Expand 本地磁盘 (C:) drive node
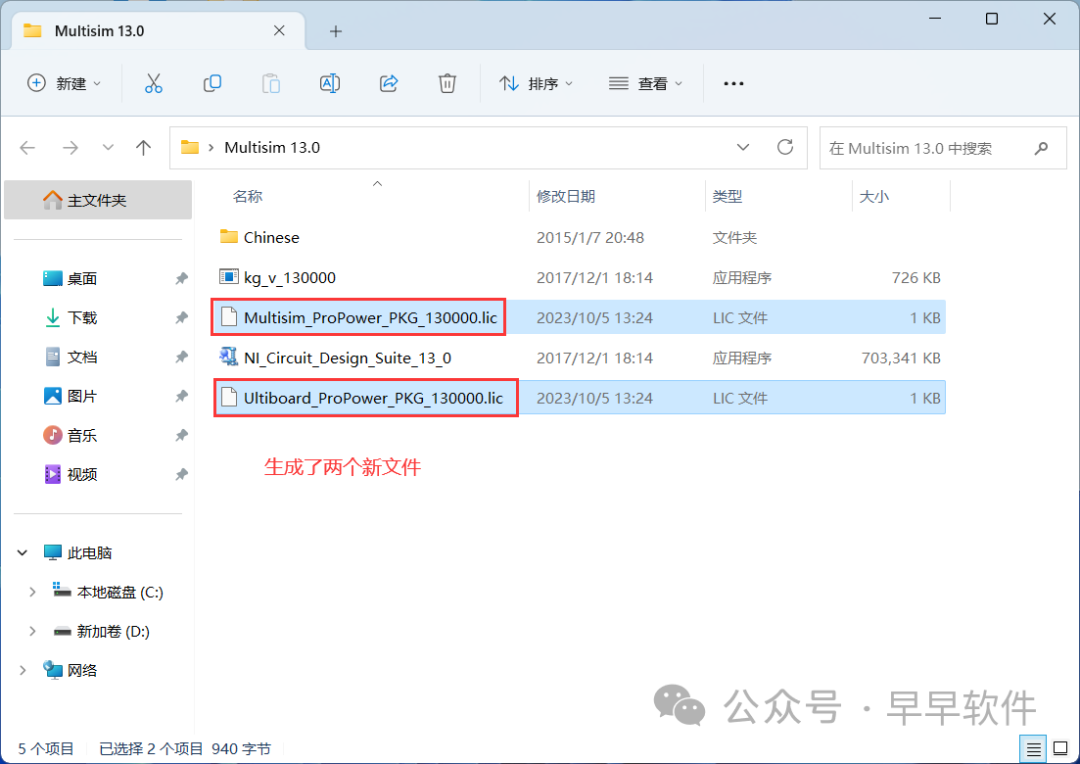The height and width of the screenshot is (764, 1080). point(32,592)
